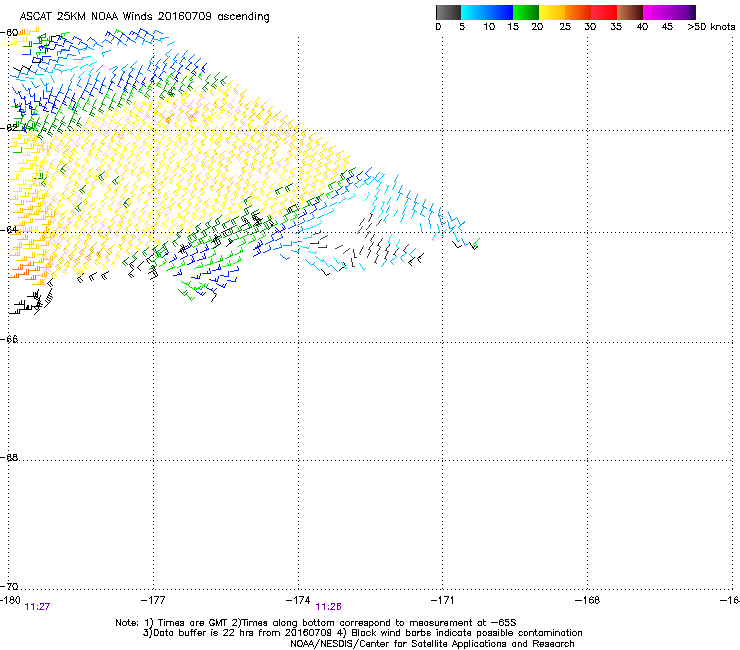This screenshot has width=740, height=650.
Task: Click the purple '11:26' pass time
Action: pyautogui.click(x=328, y=607)
